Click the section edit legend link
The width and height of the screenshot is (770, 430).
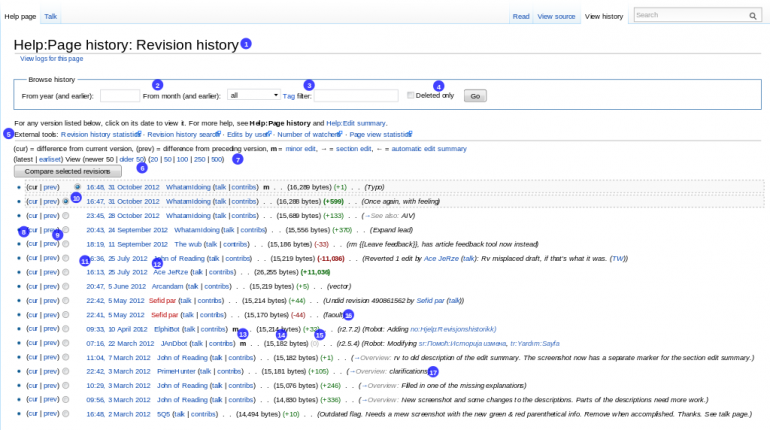pyautogui.click(x=354, y=149)
